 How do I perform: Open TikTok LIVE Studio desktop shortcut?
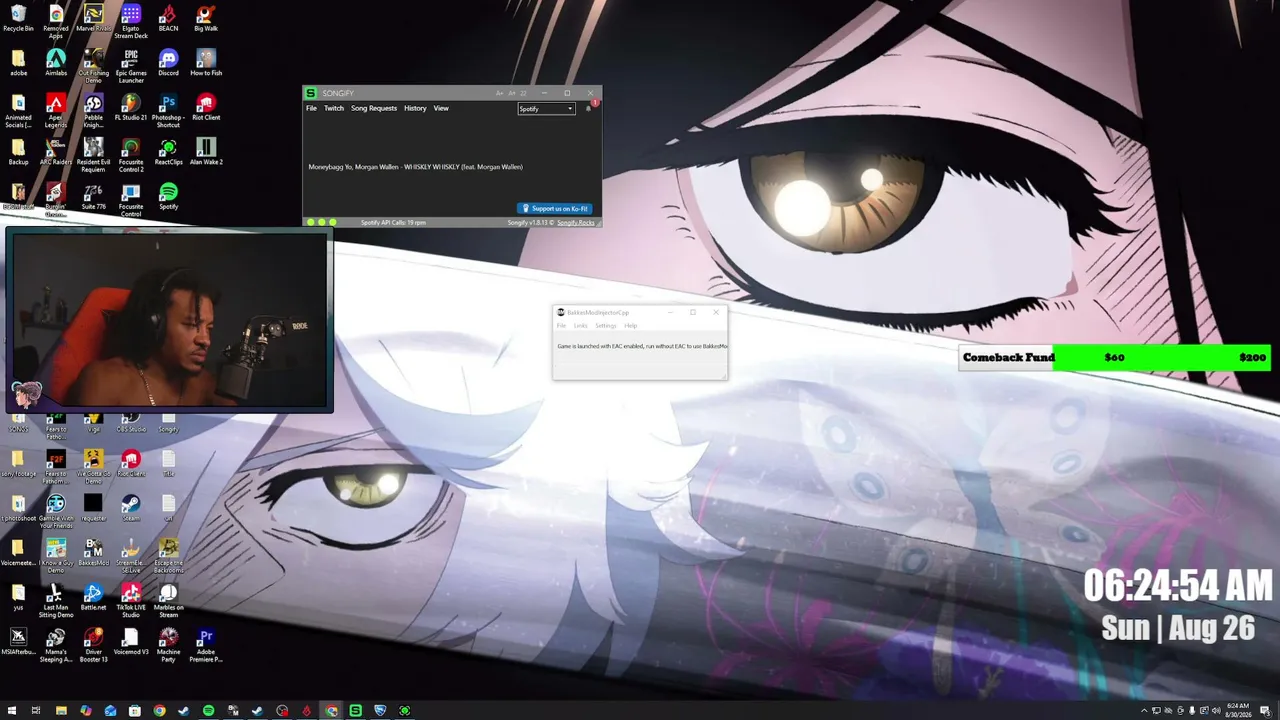click(131, 600)
